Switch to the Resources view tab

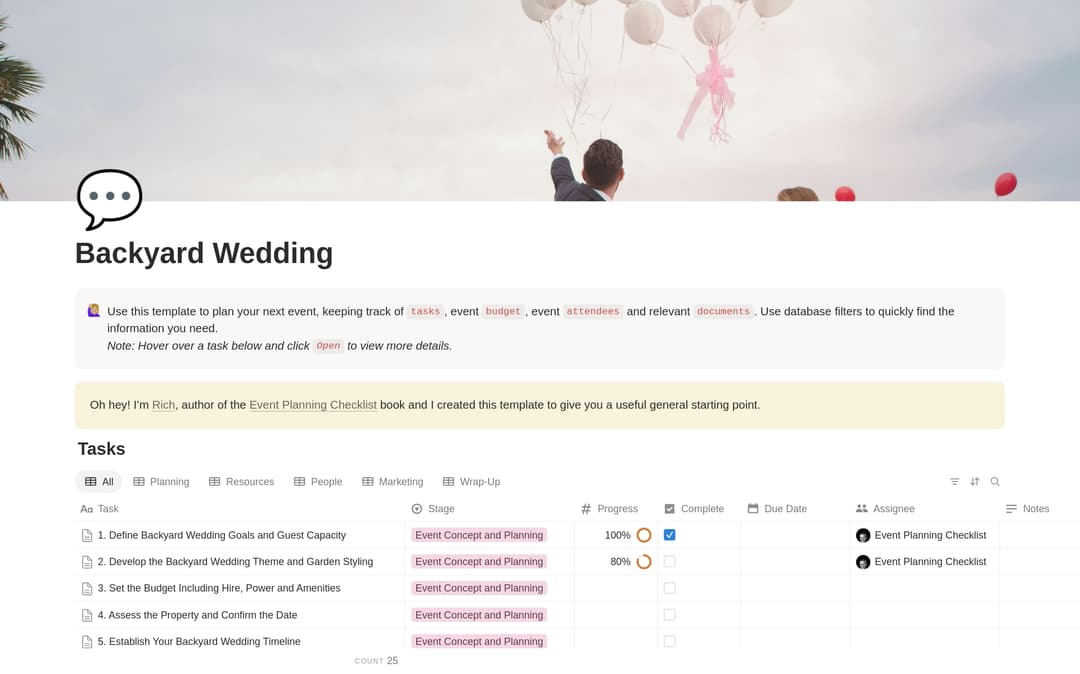241,482
